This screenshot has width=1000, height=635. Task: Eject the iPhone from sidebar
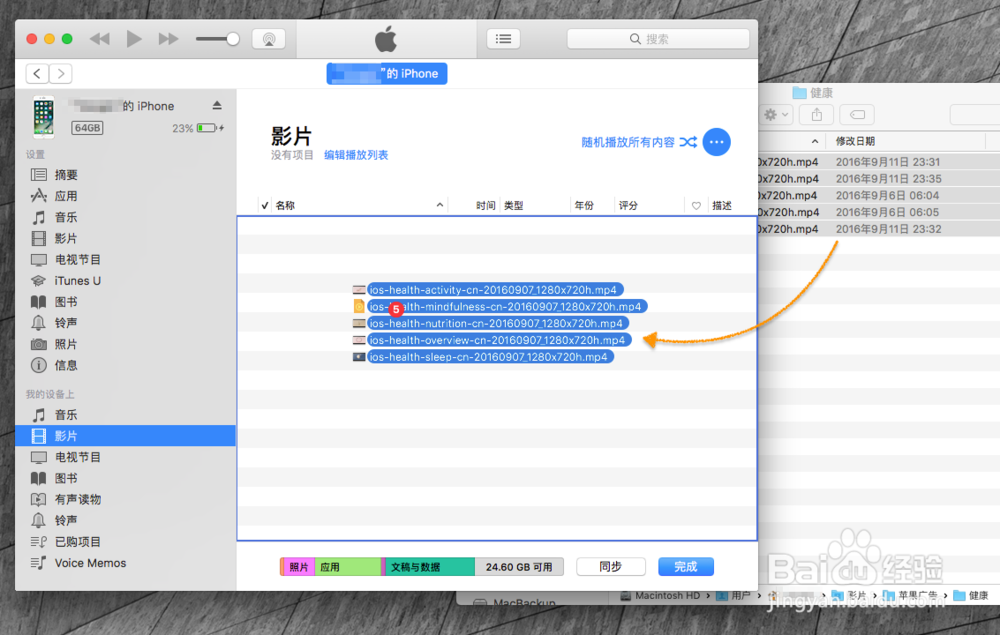click(217, 105)
